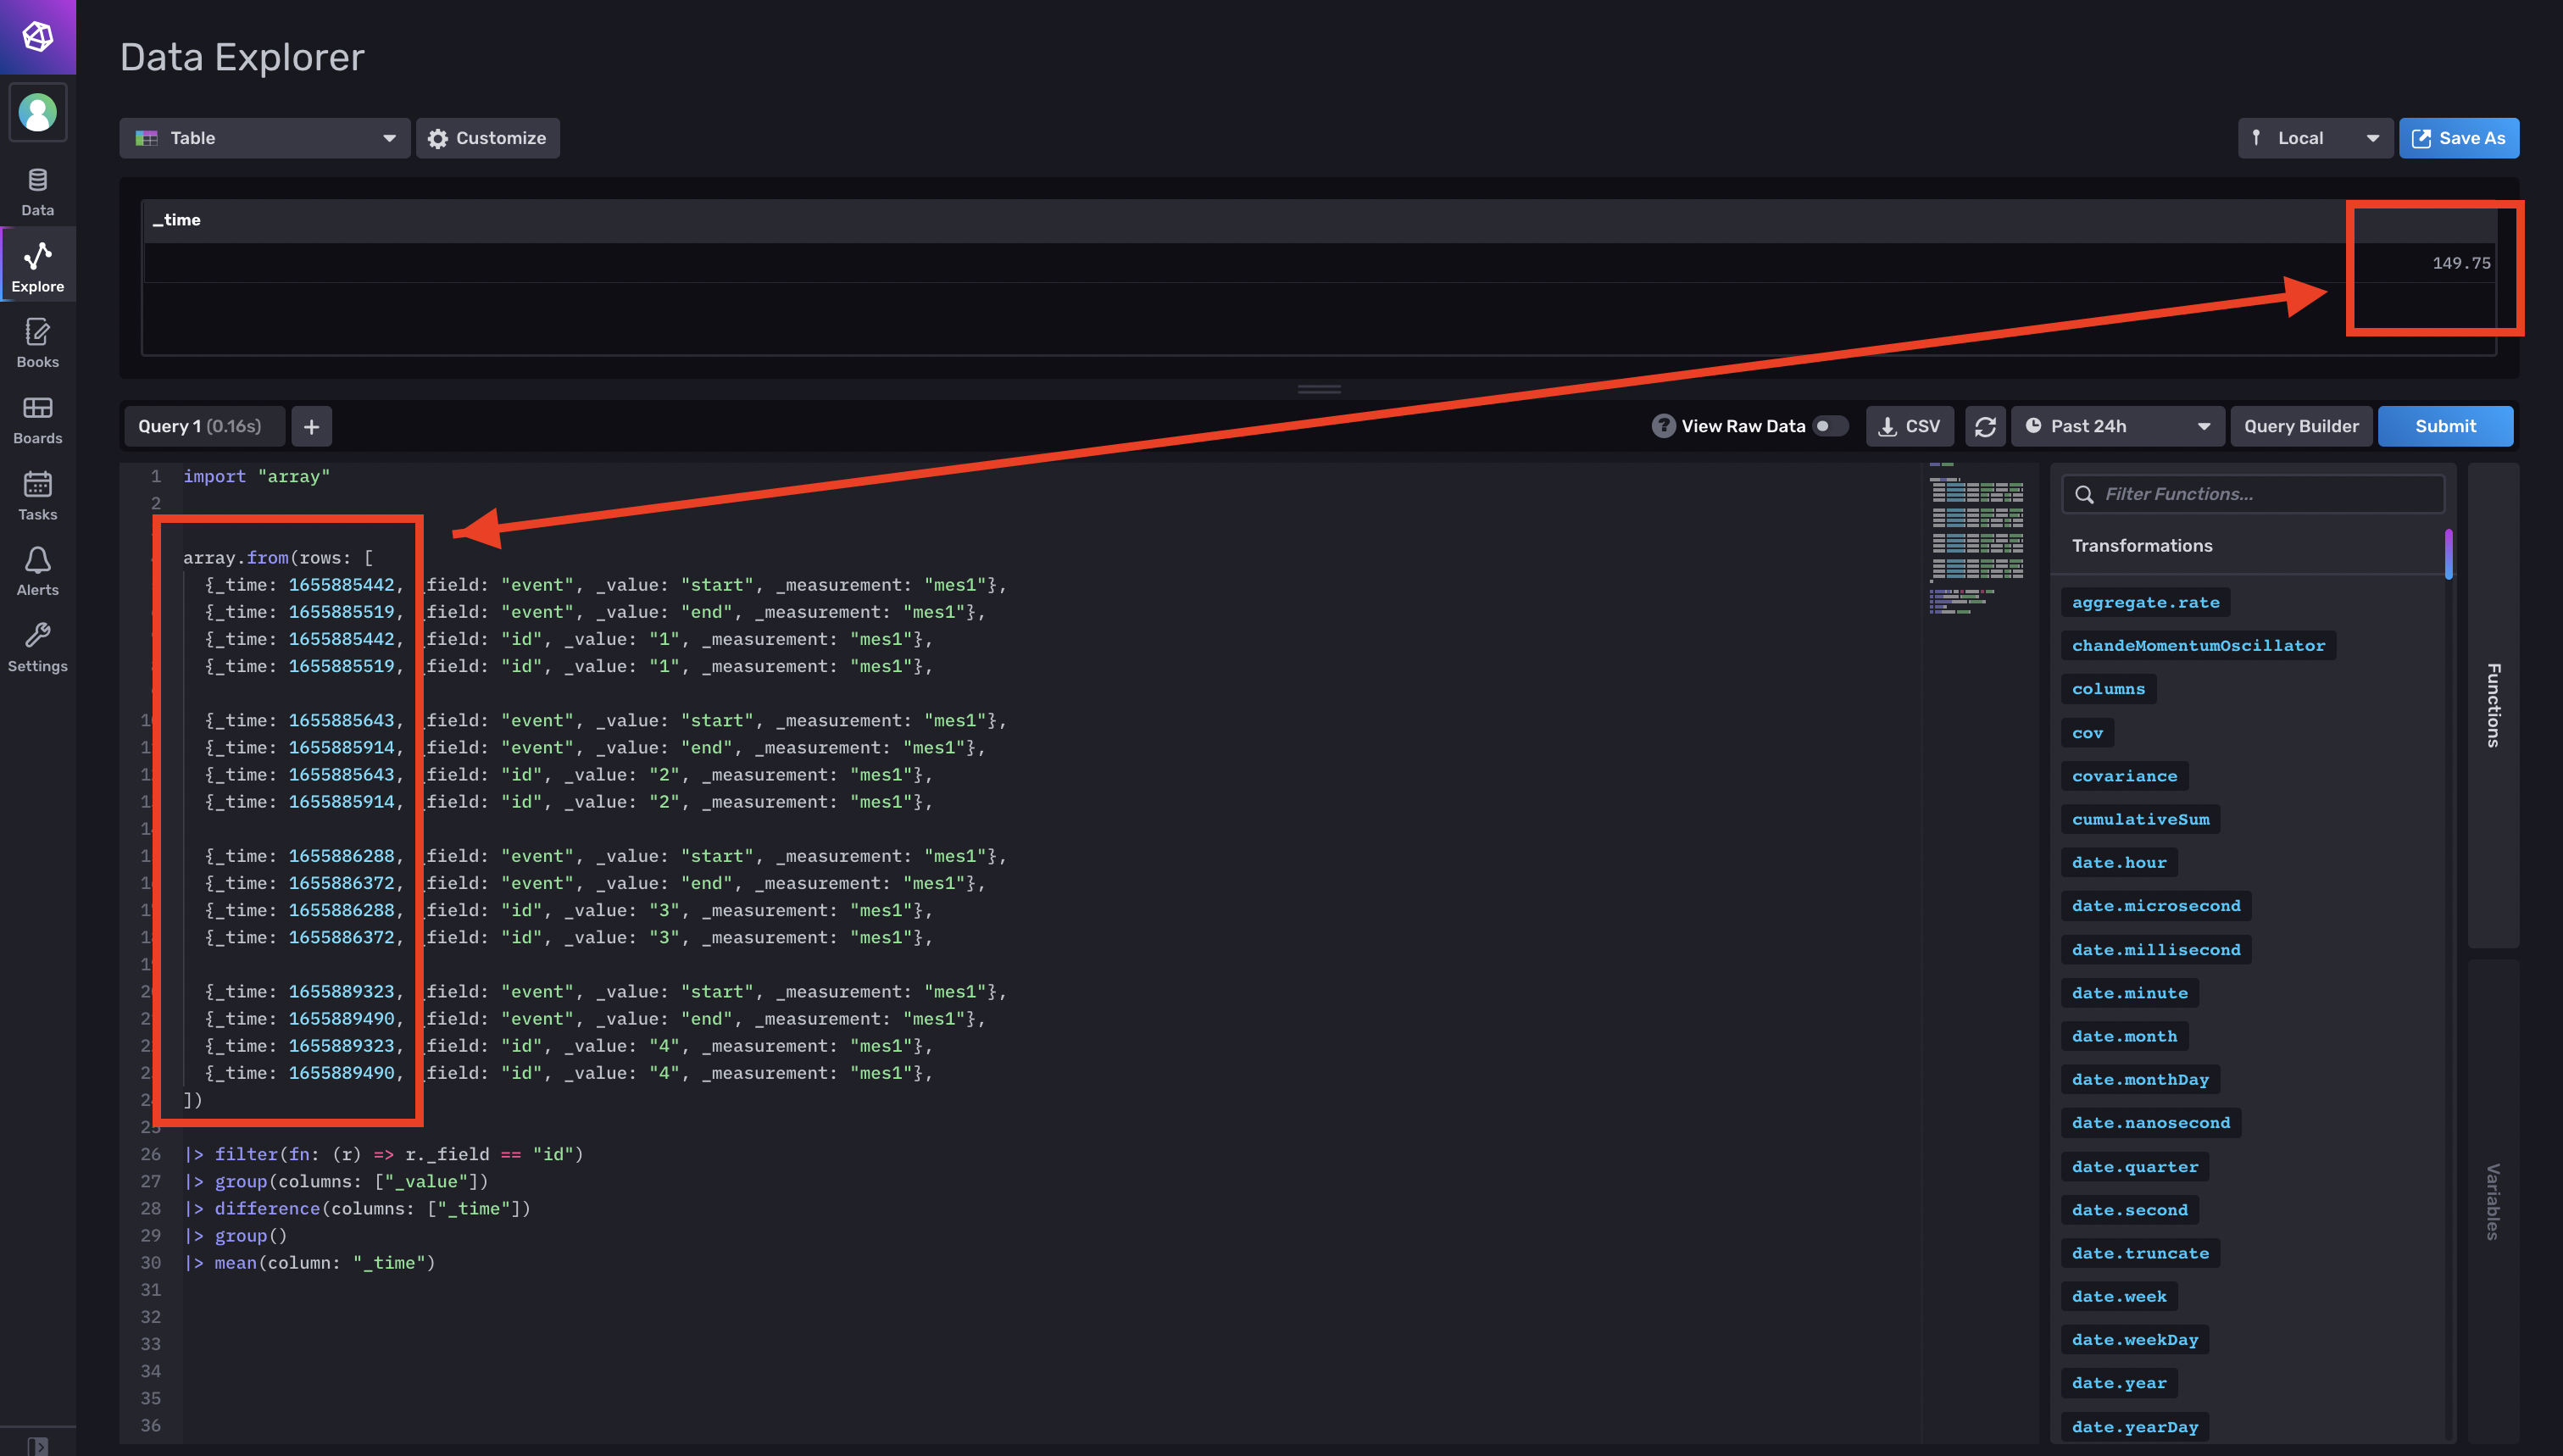Screen dimensions: 2563x1456
Task: Switch to Query Builder
Action: coord(2300,426)
